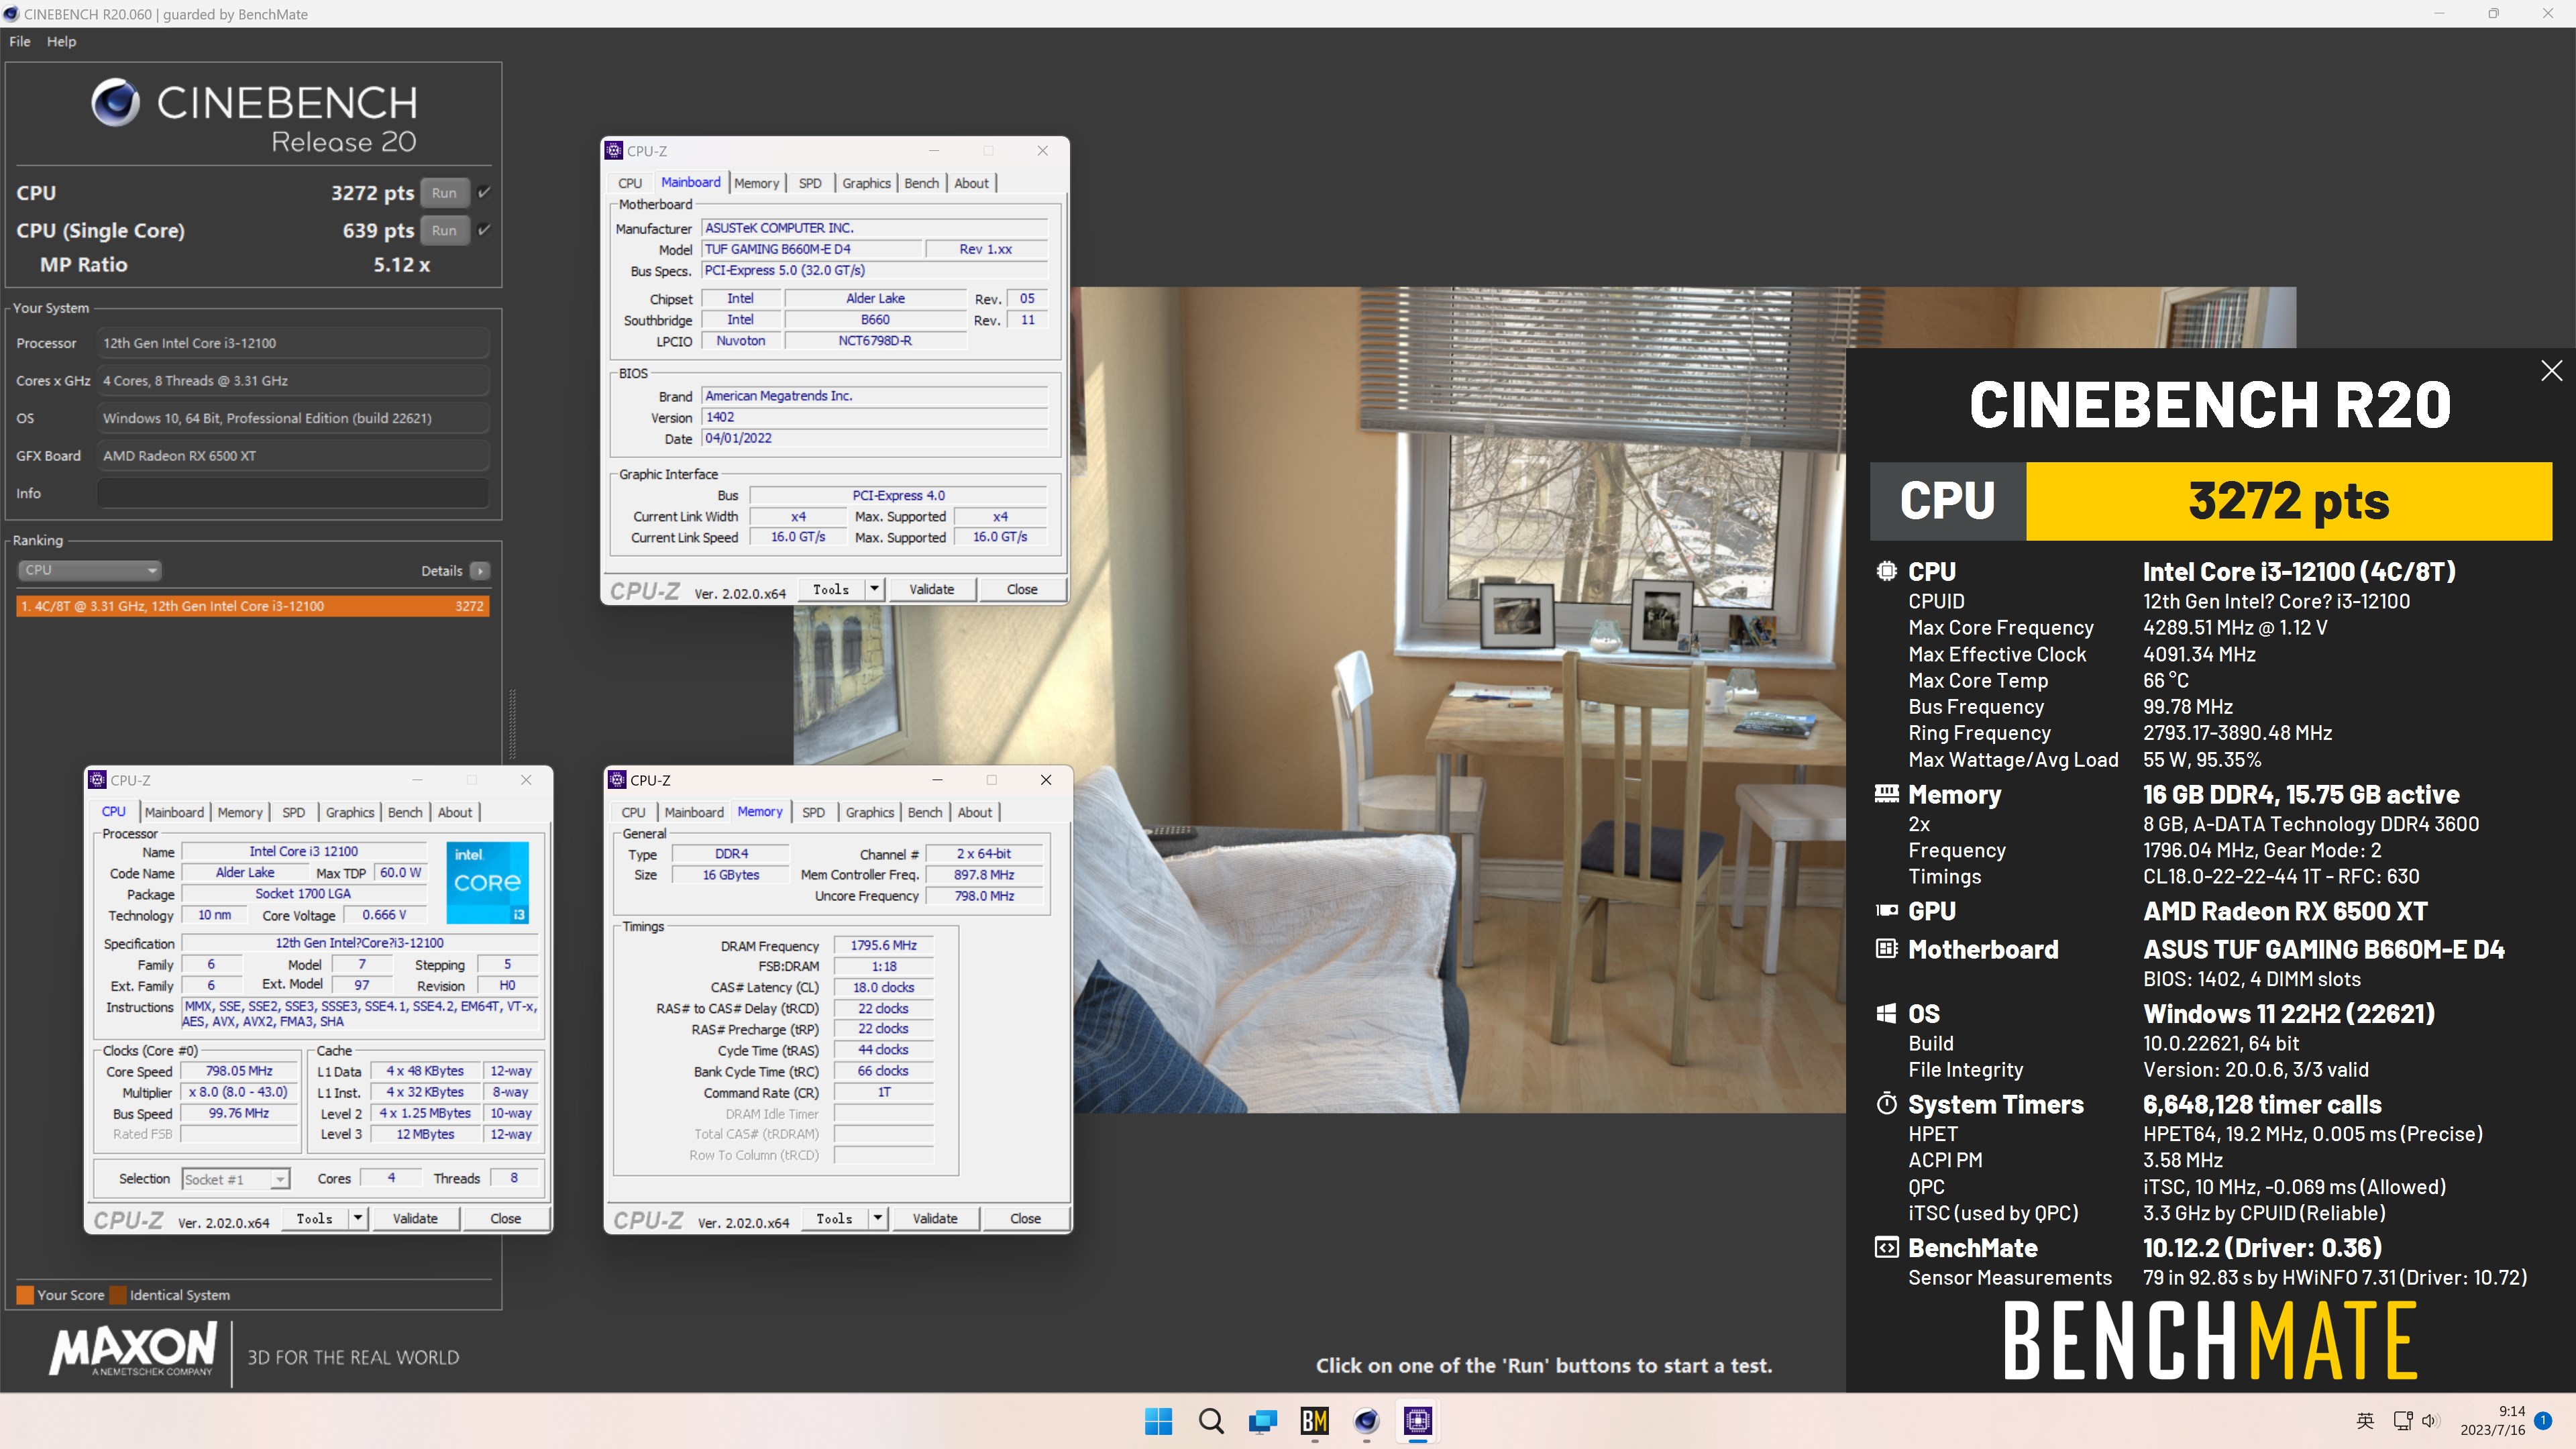Click the Cinebench sphere logo
2576x1449 pixels.
click(x=116, y=102)
